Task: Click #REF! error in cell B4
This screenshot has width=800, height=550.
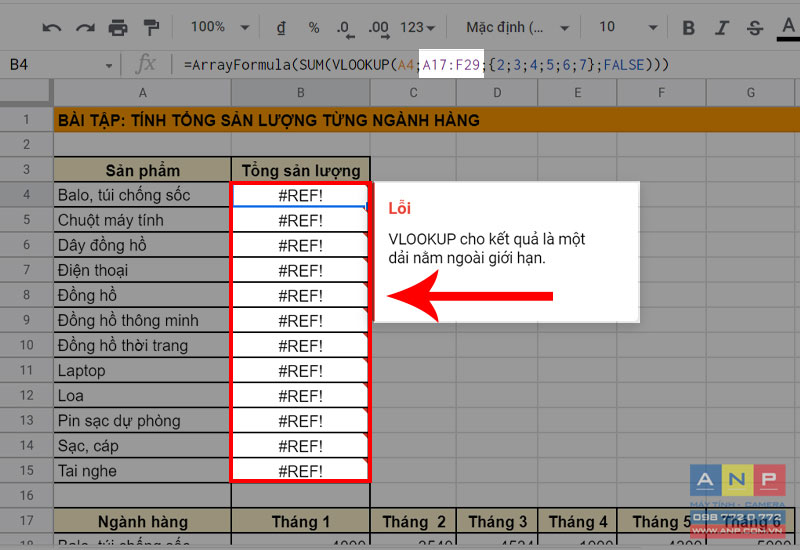Action: [301, 195]
